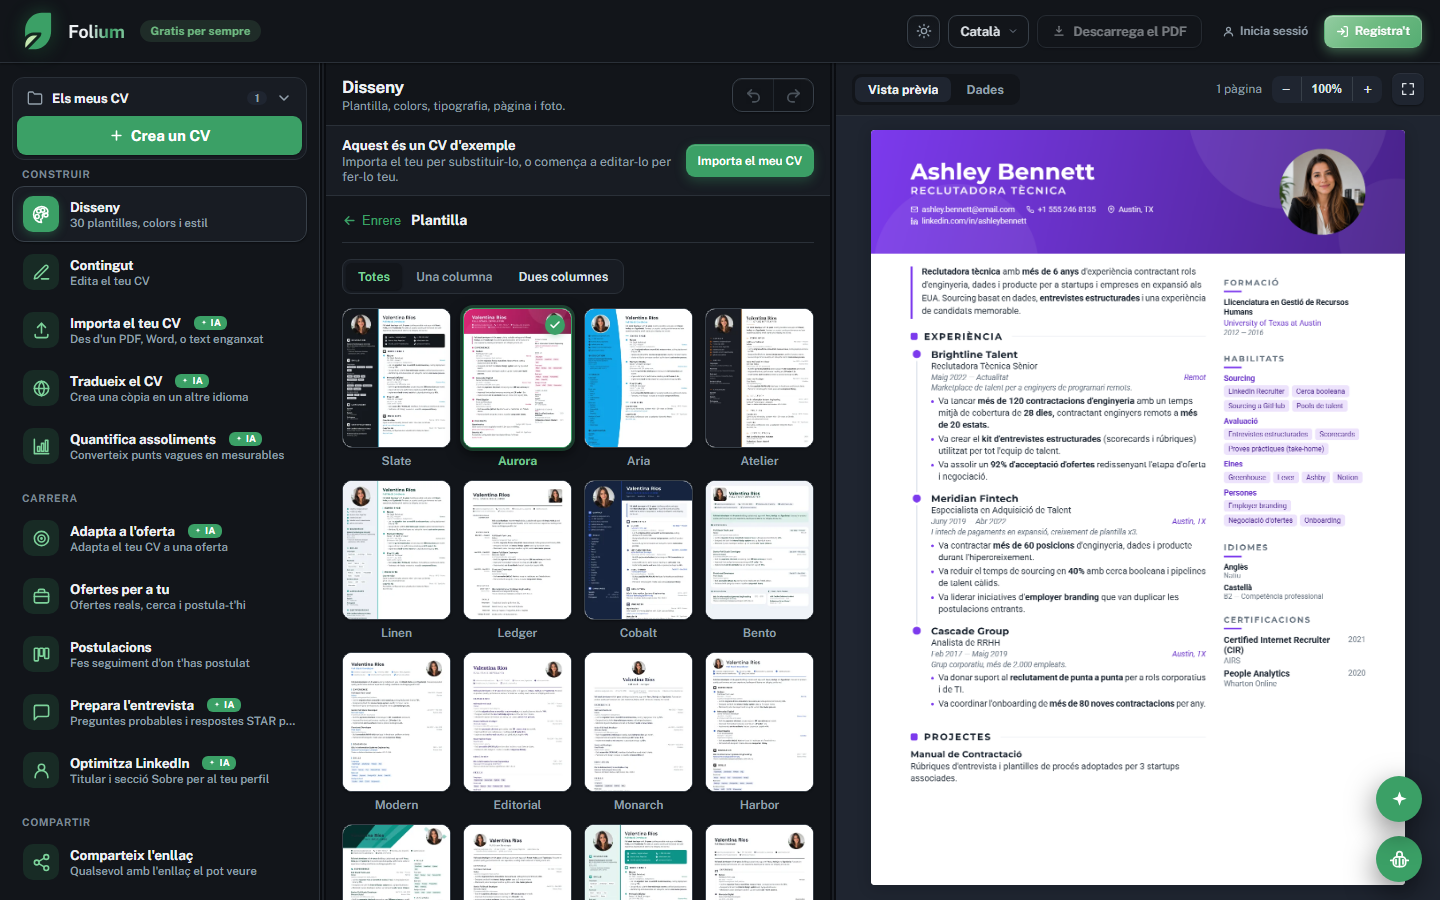
Task: Zoom out the preview with minus button
Action: [x=1286, y=89]
